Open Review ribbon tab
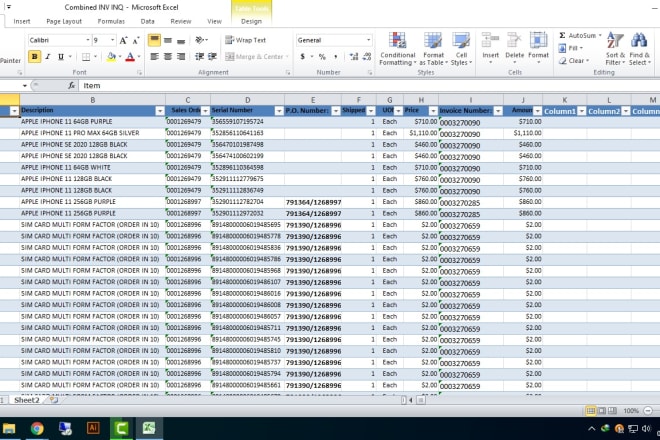Screen dimensions: 660x440 pos(181,21)
